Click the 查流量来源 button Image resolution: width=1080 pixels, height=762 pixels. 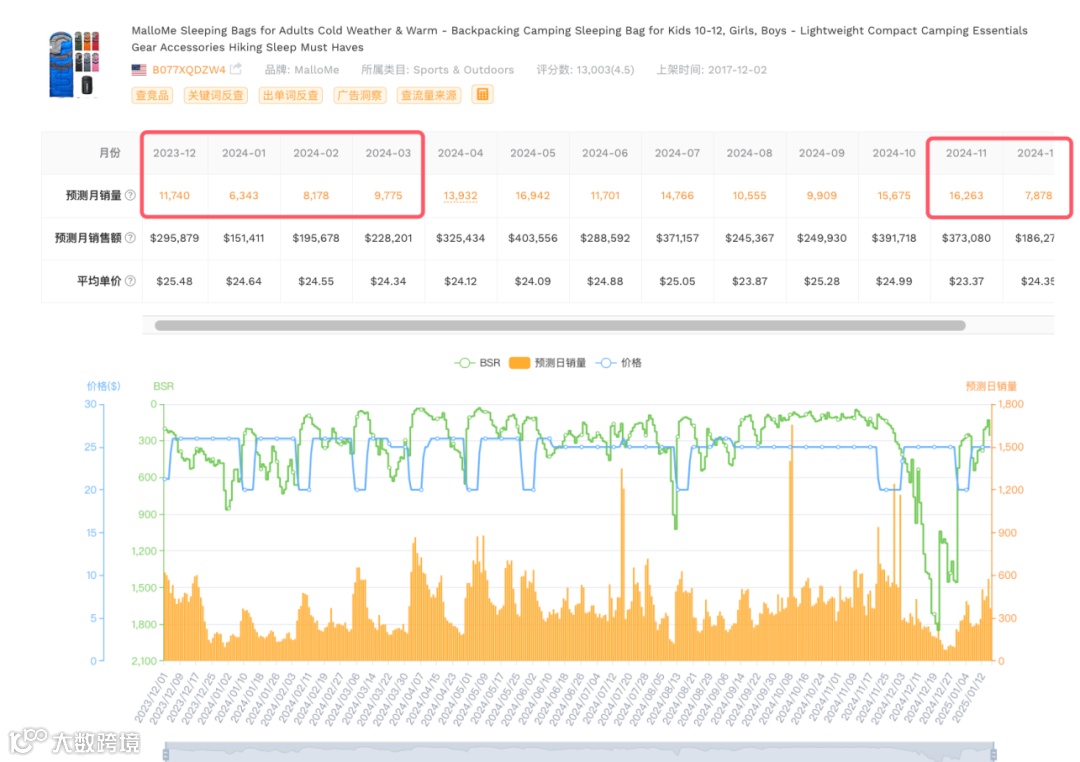[x=428, y=95]
